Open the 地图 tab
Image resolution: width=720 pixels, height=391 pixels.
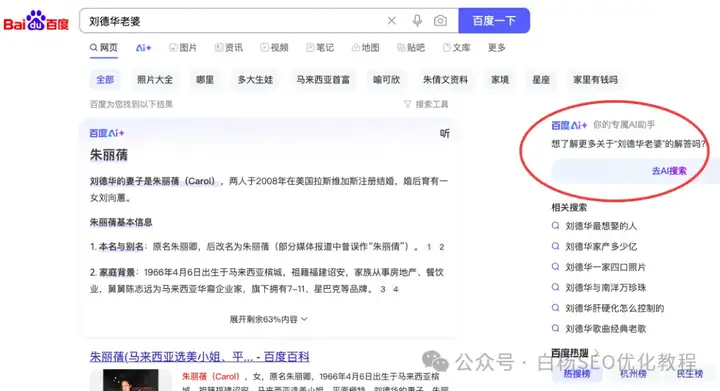pos(366,48)
